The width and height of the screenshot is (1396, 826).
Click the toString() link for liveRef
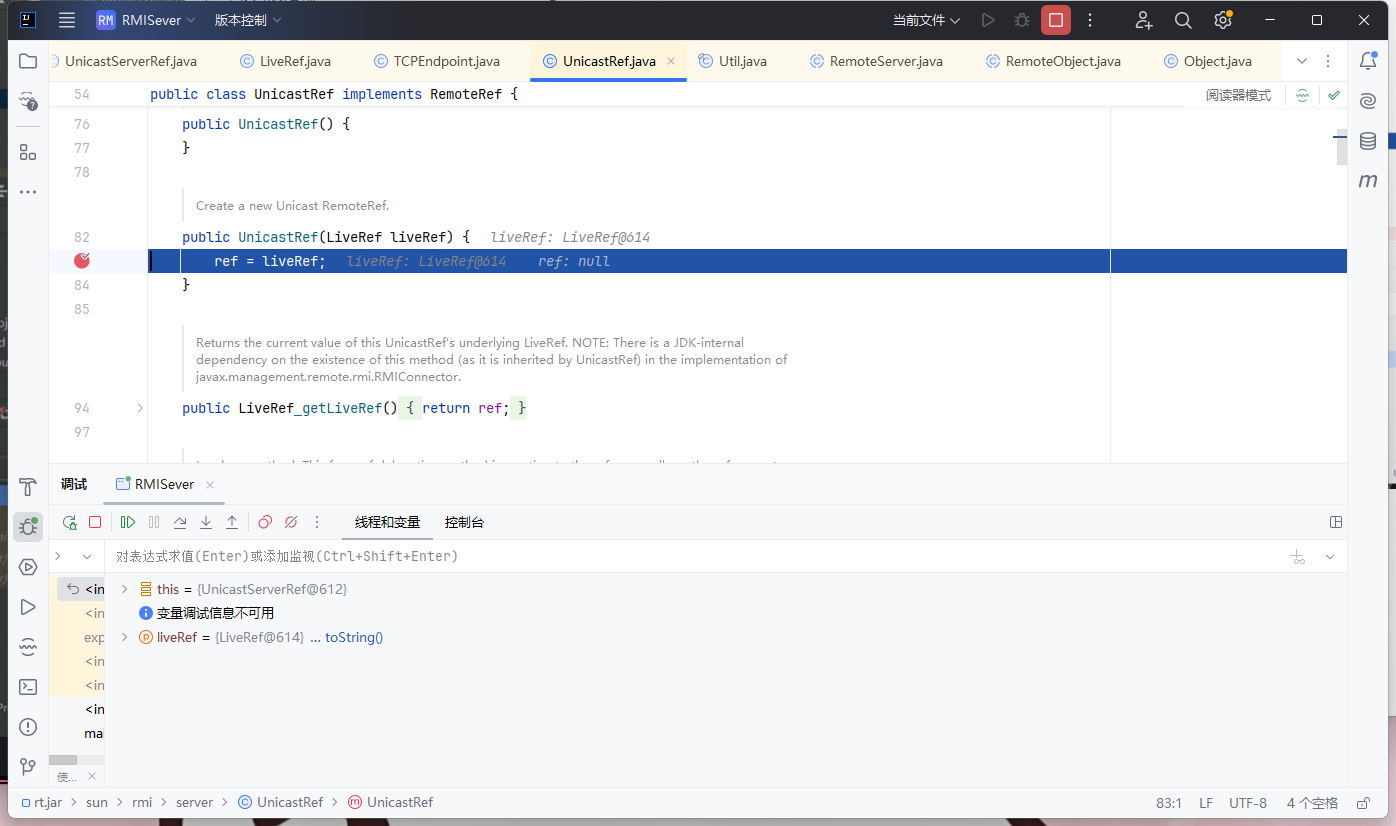(354, 637)
